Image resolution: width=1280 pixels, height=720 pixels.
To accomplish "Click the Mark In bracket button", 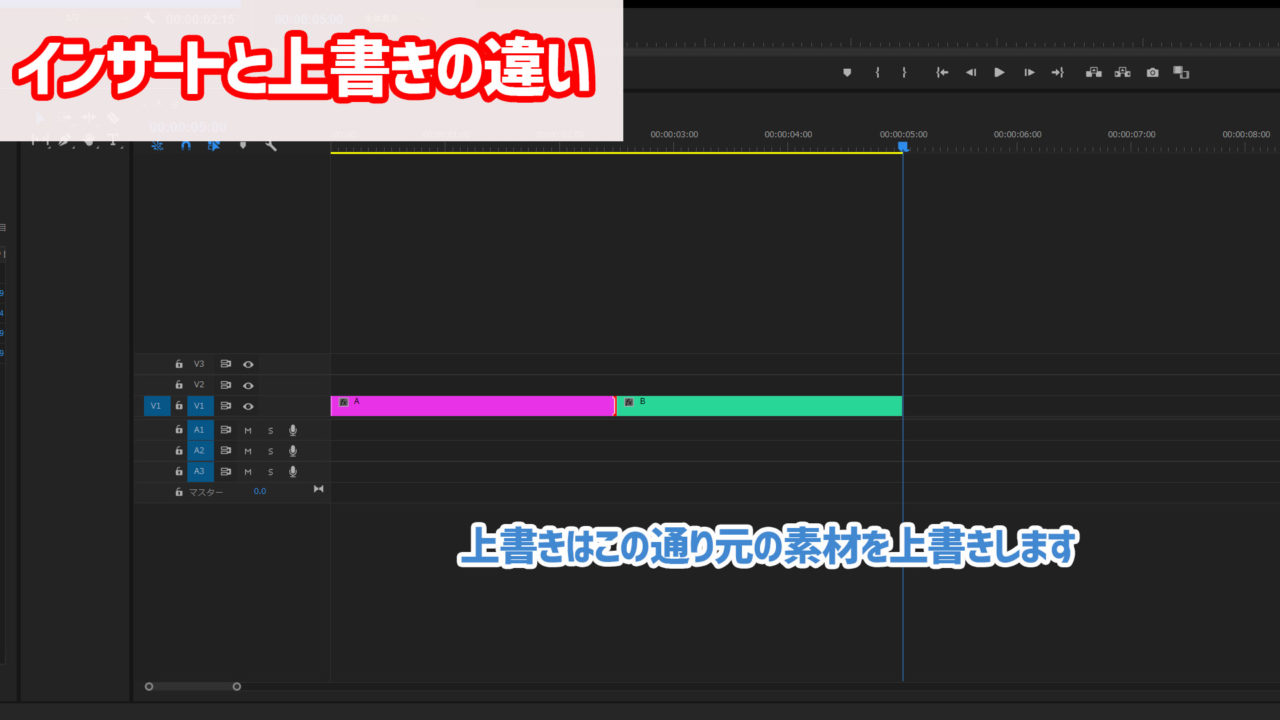I will [x=877, y=72].
